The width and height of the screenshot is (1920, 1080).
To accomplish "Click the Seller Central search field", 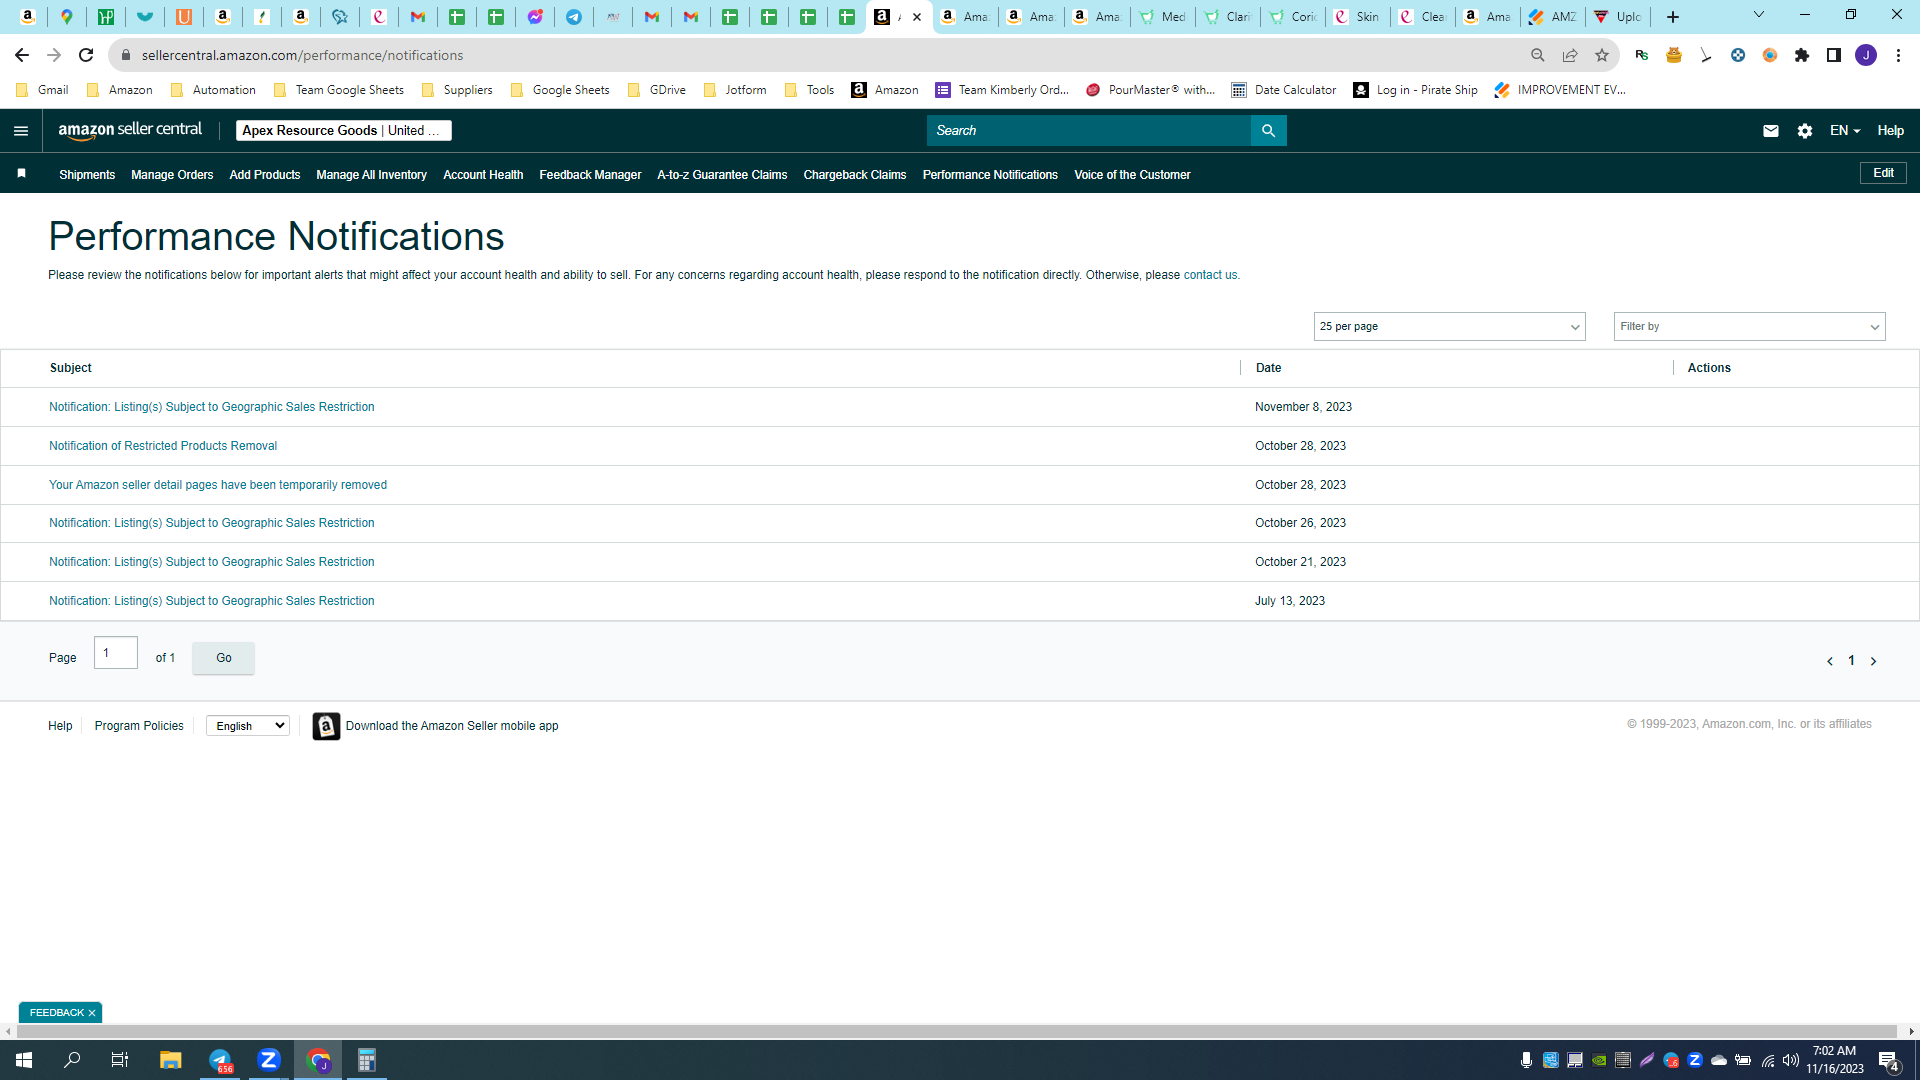I will click(1089, 131).
